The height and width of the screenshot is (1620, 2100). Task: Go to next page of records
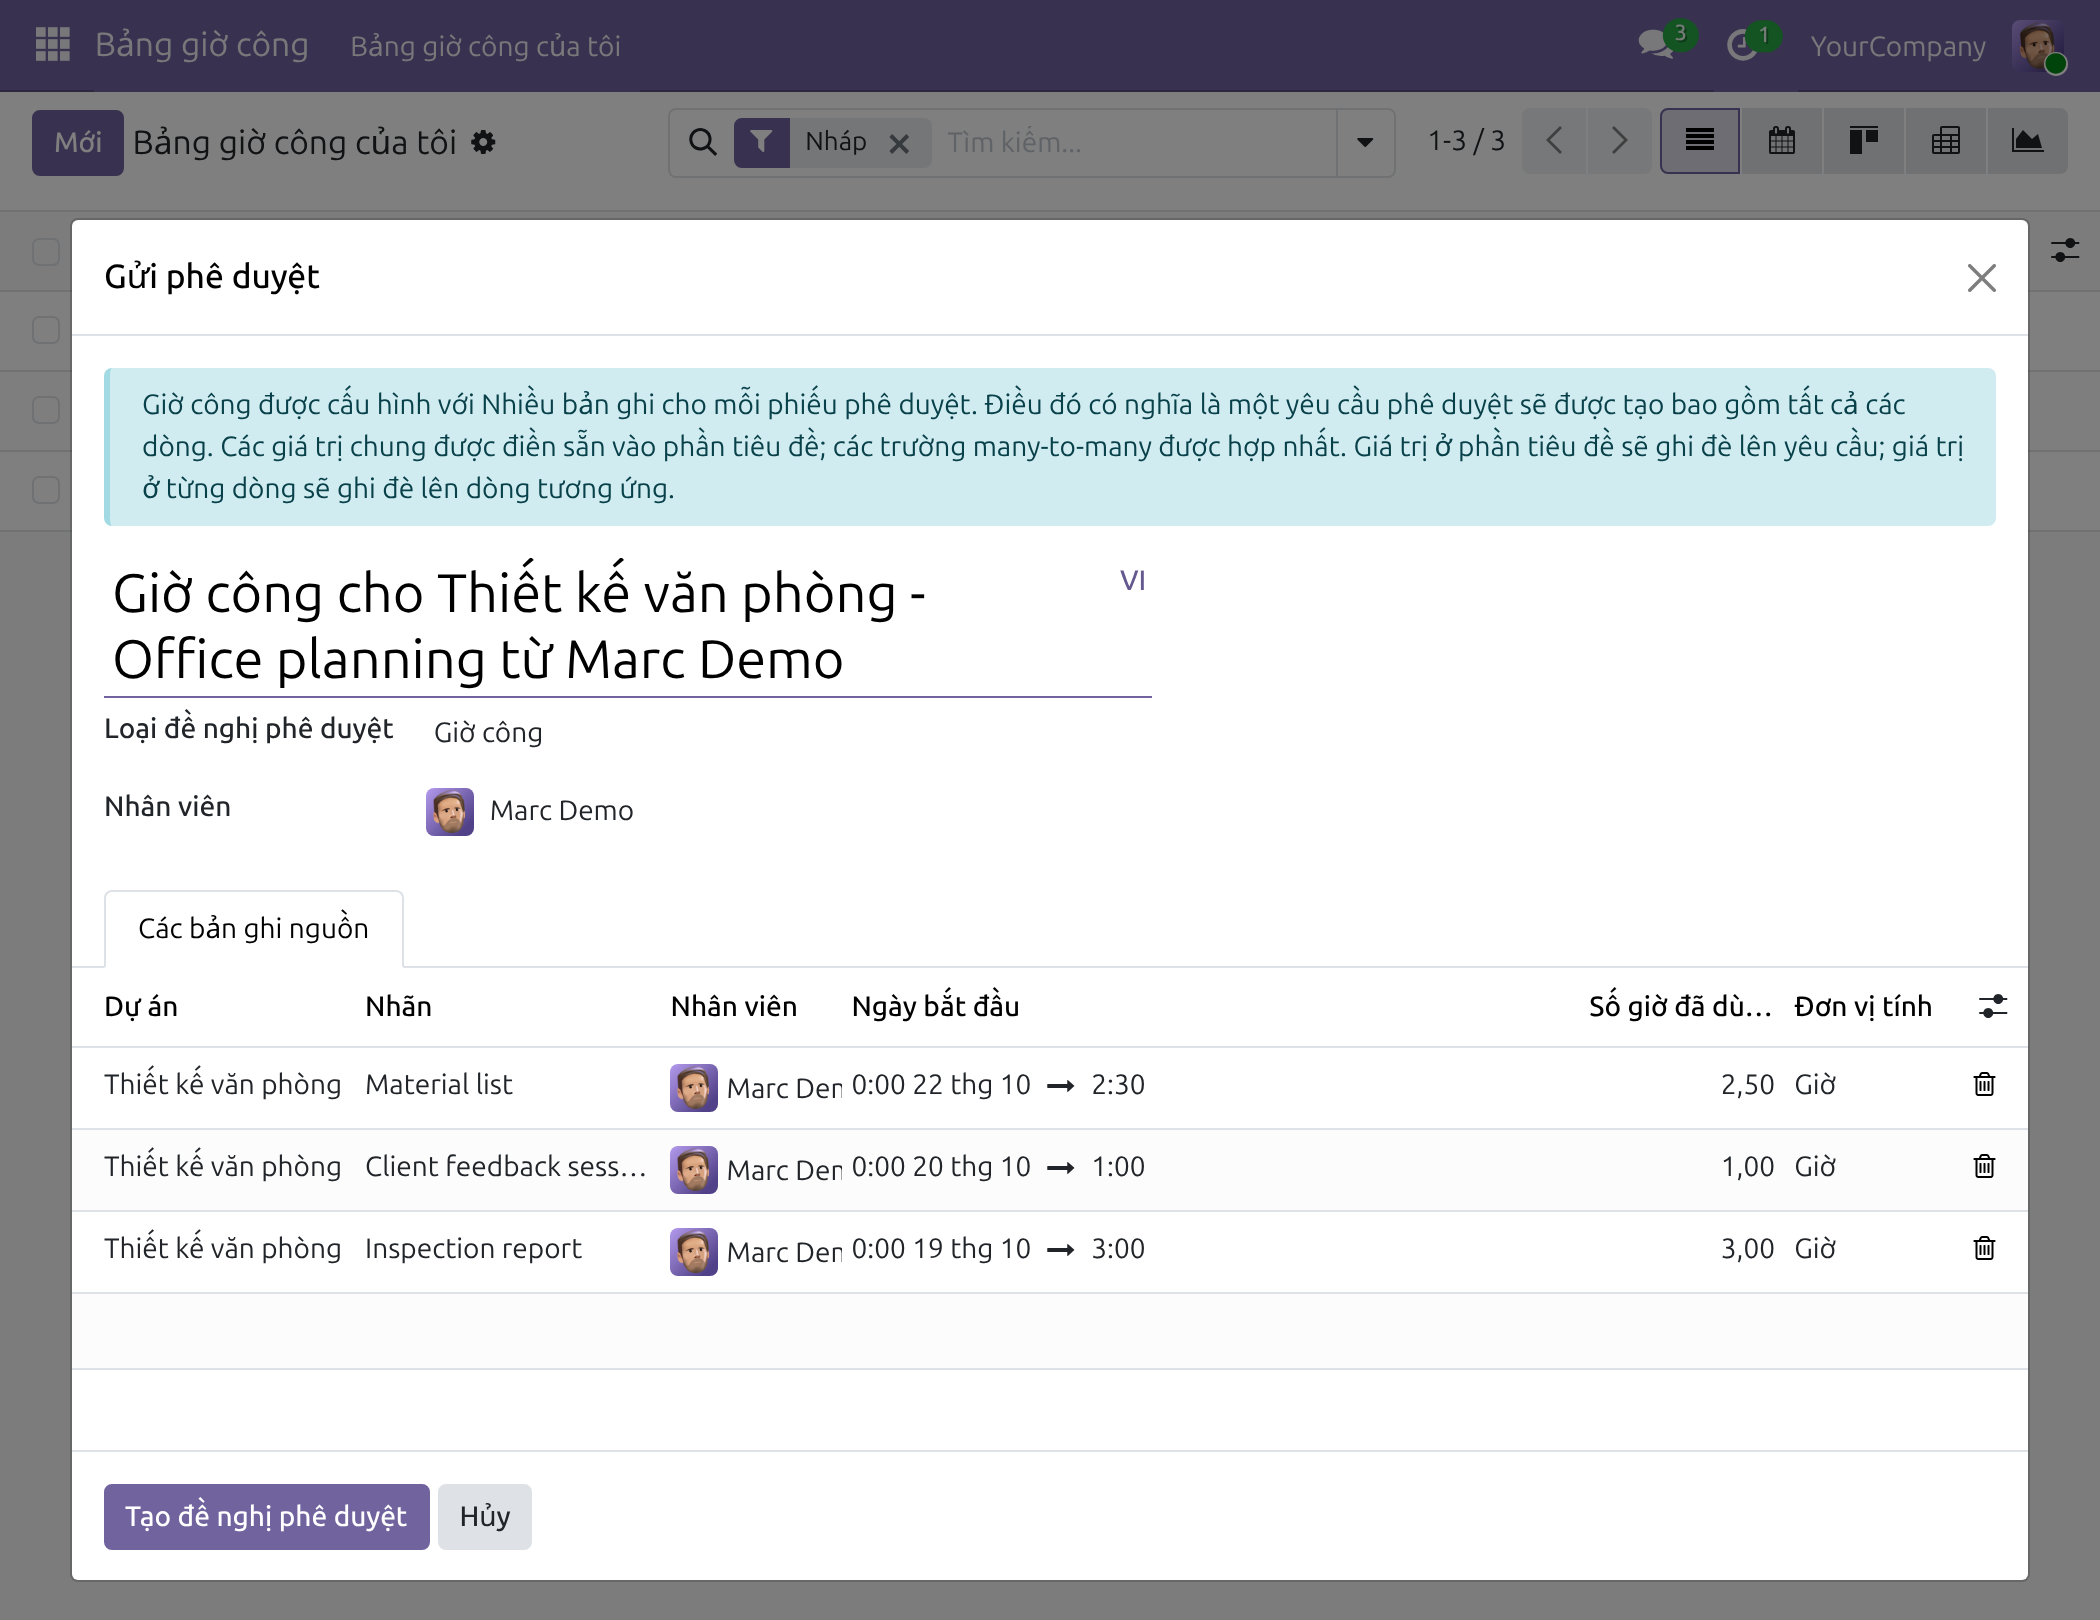coord(1620,141)
